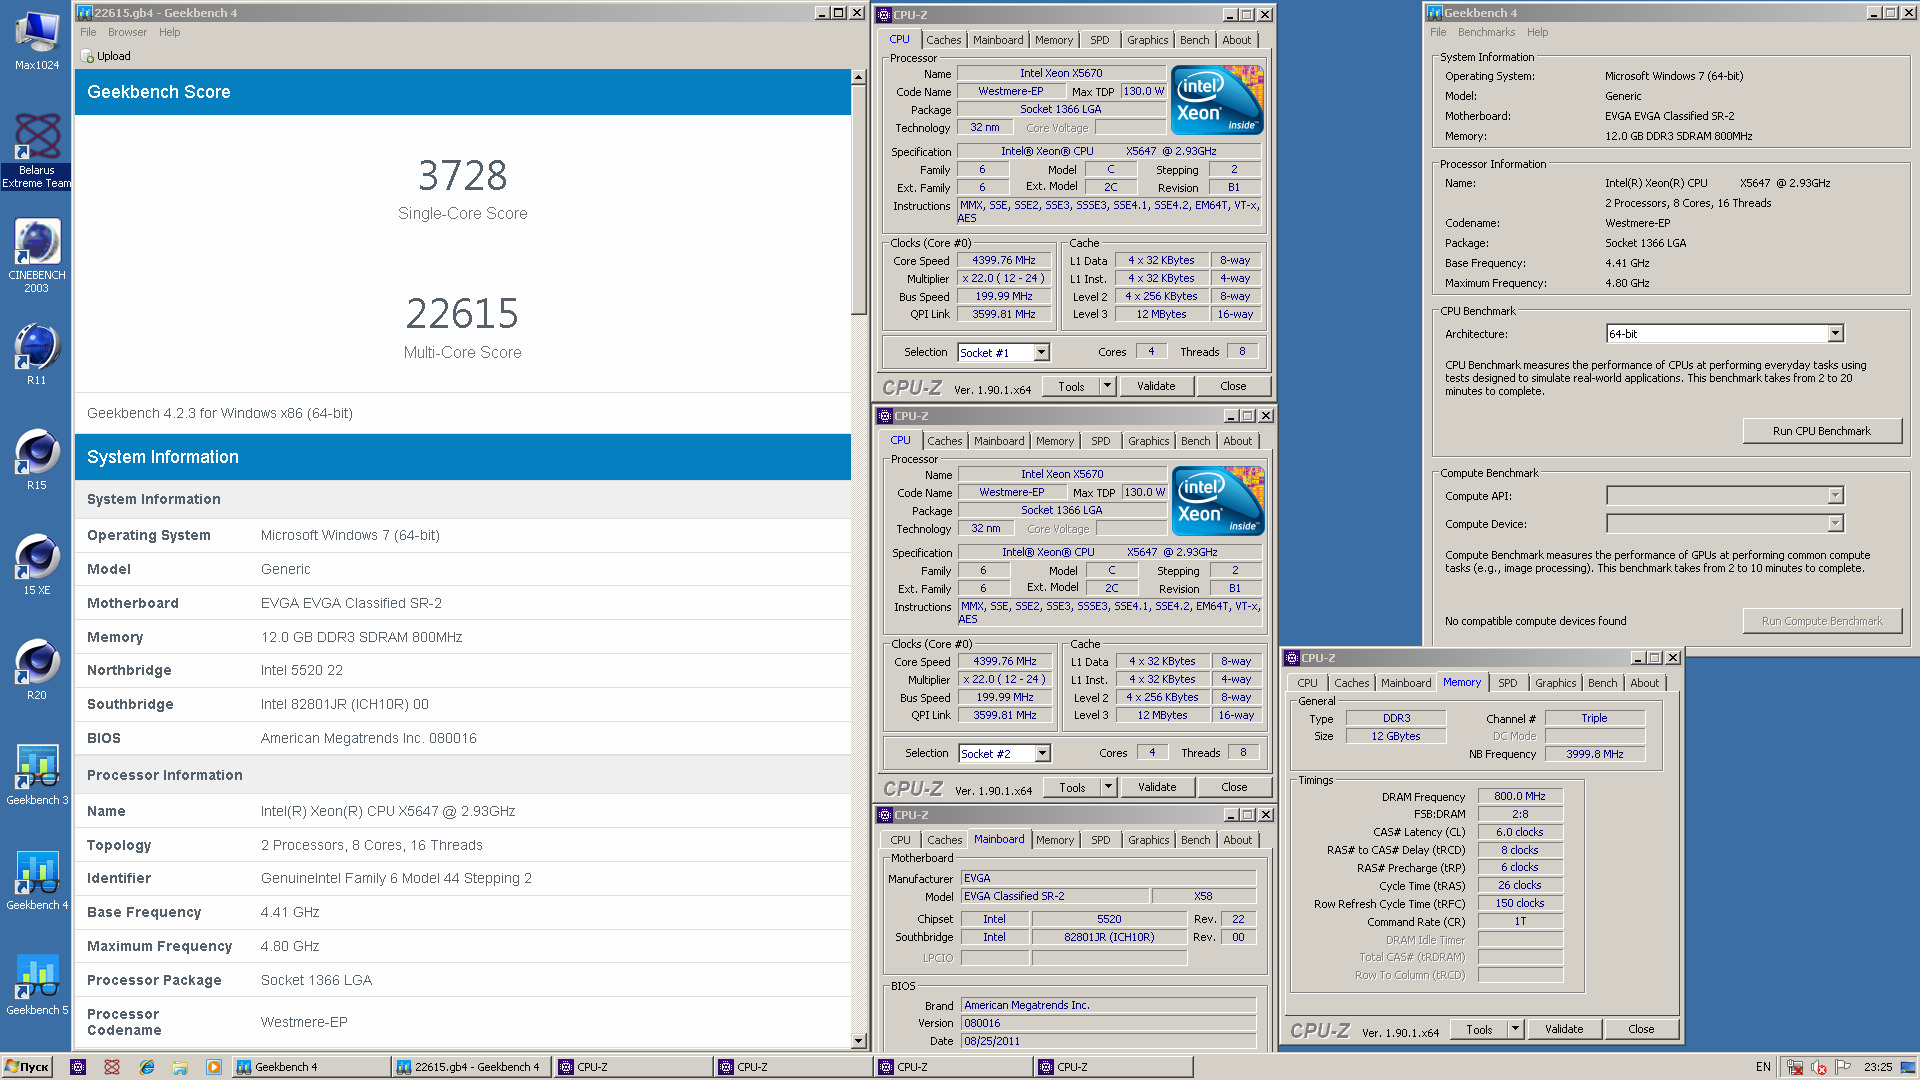
Task: Open Benchmarks menu in Geekbench 4
Action: click(x=1486, y=32)
